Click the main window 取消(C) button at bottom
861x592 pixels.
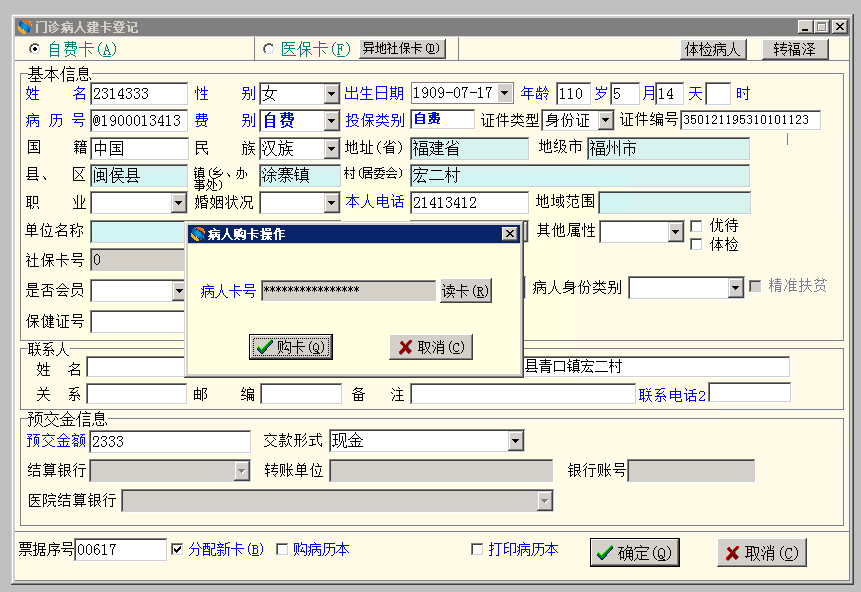pyautogui.click(x=762, y=552)
